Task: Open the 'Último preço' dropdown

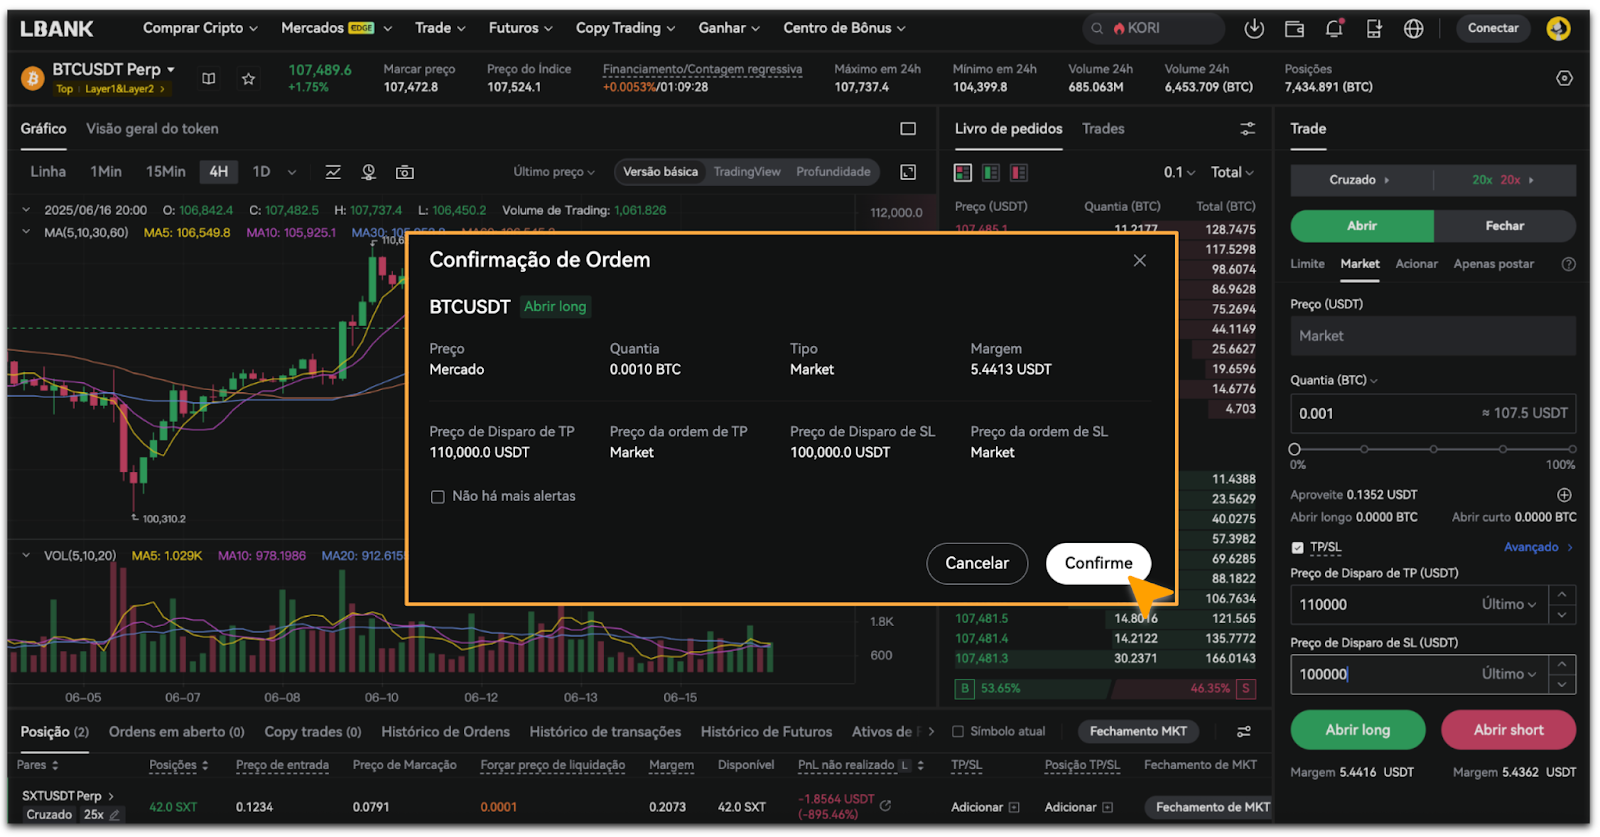Action: click(x=553, y=172)
